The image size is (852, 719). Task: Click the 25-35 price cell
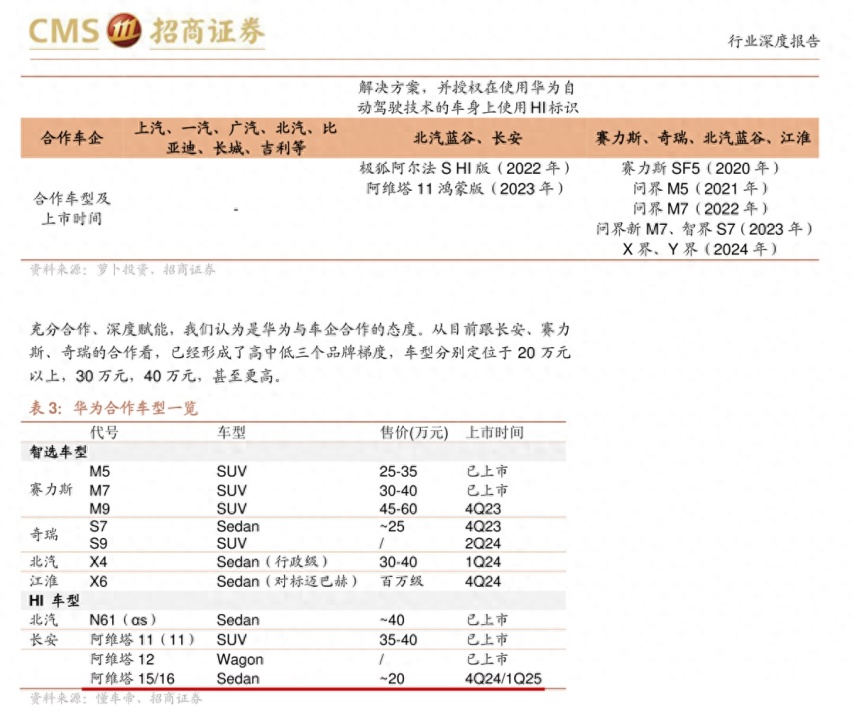coord(398,471)
